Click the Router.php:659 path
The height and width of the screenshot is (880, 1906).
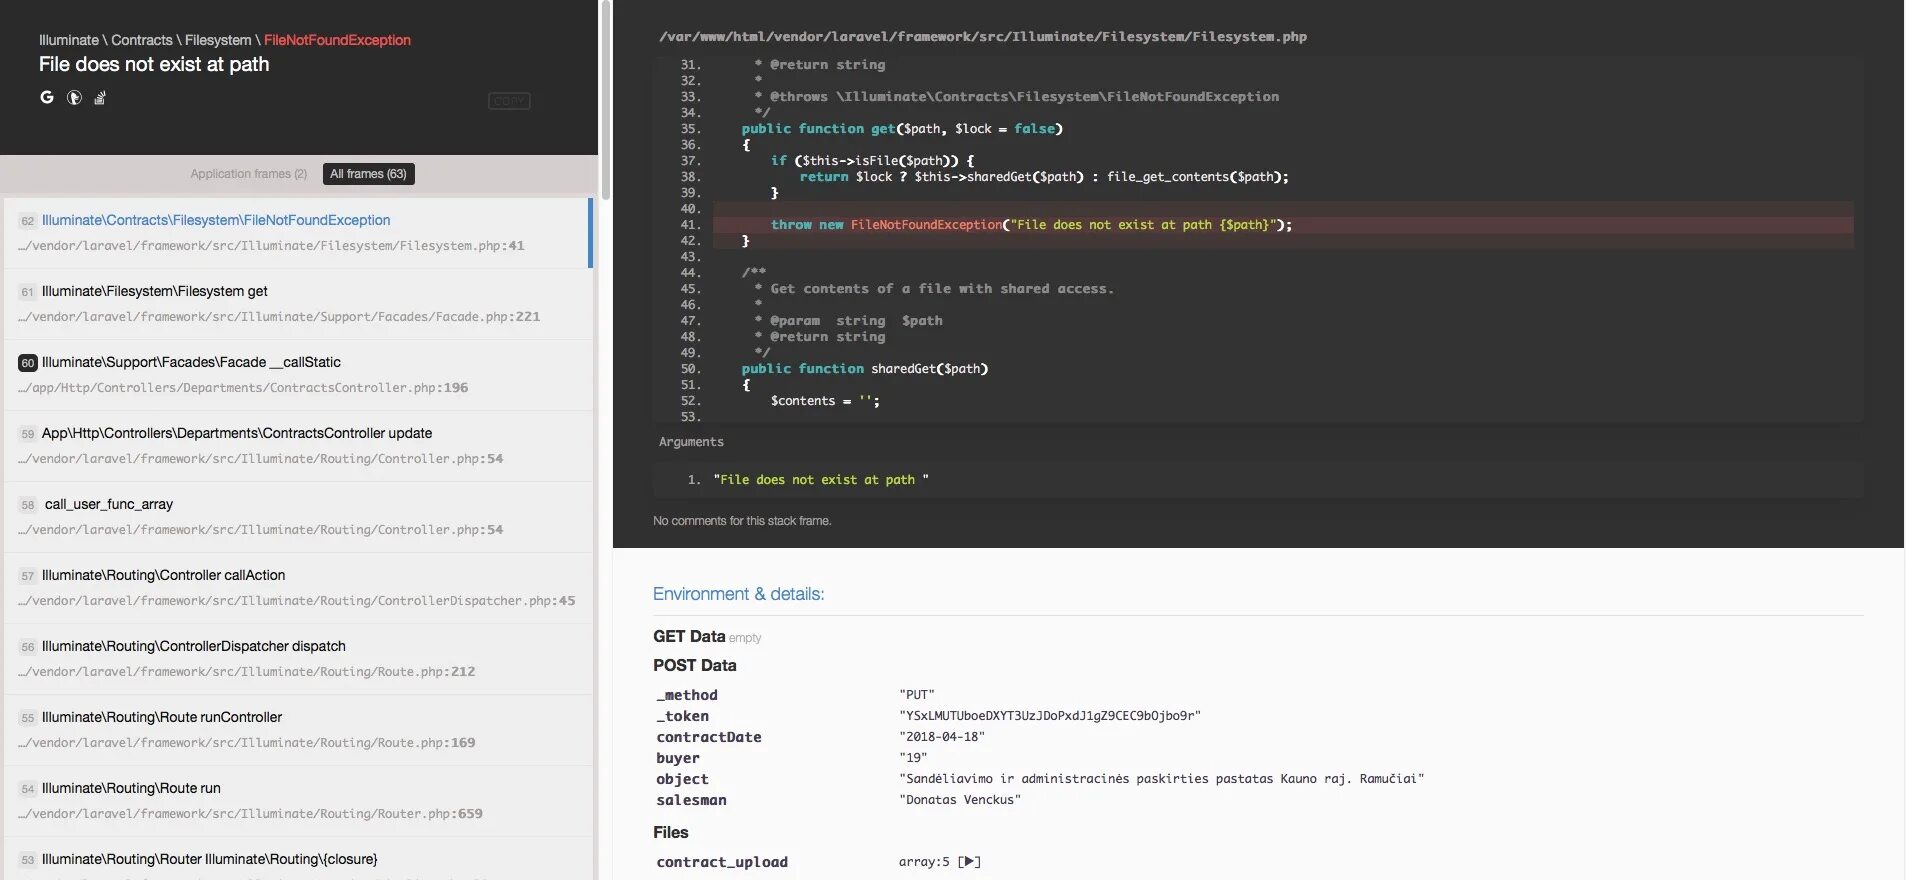250,814
